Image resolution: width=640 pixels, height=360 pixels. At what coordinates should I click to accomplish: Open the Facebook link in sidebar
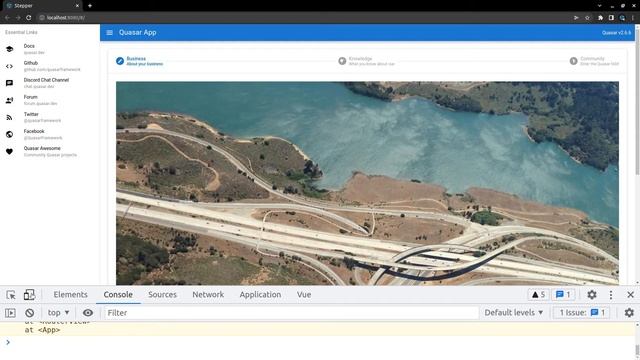coord(50,135)
